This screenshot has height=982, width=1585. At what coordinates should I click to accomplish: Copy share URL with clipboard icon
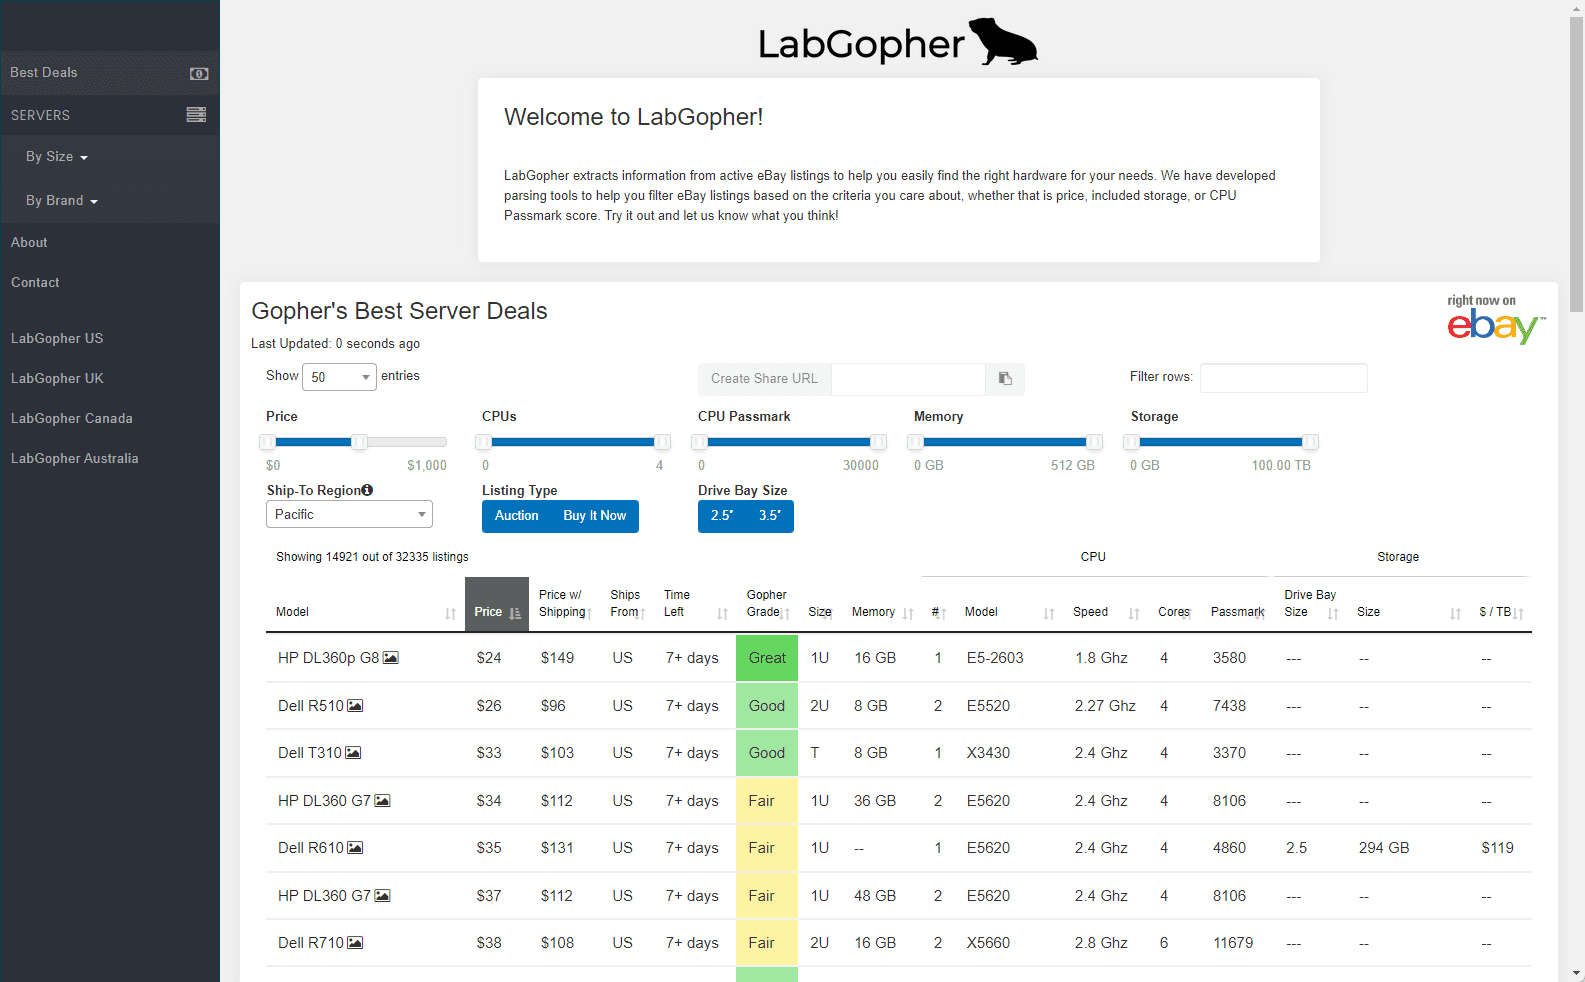tap(1005, 379)
